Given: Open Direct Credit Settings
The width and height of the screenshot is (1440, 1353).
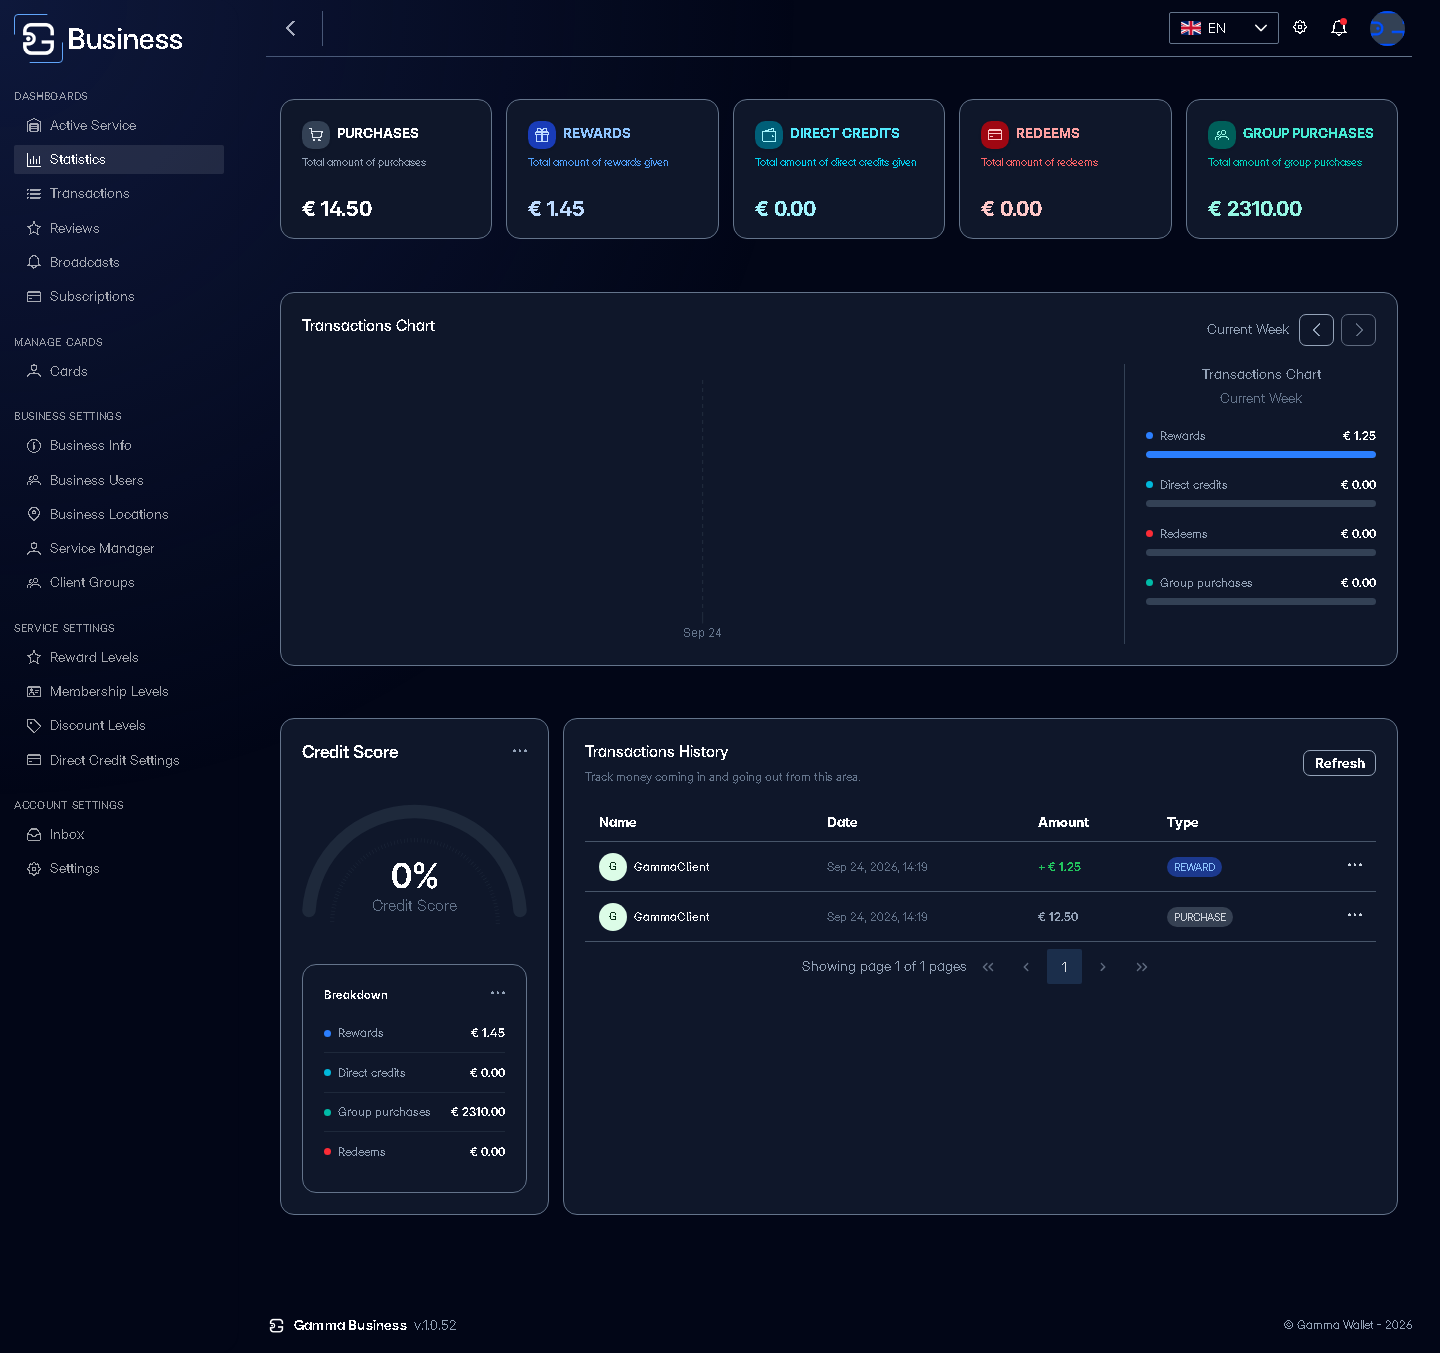Looking at the screenshot, I should click(119, 760).
